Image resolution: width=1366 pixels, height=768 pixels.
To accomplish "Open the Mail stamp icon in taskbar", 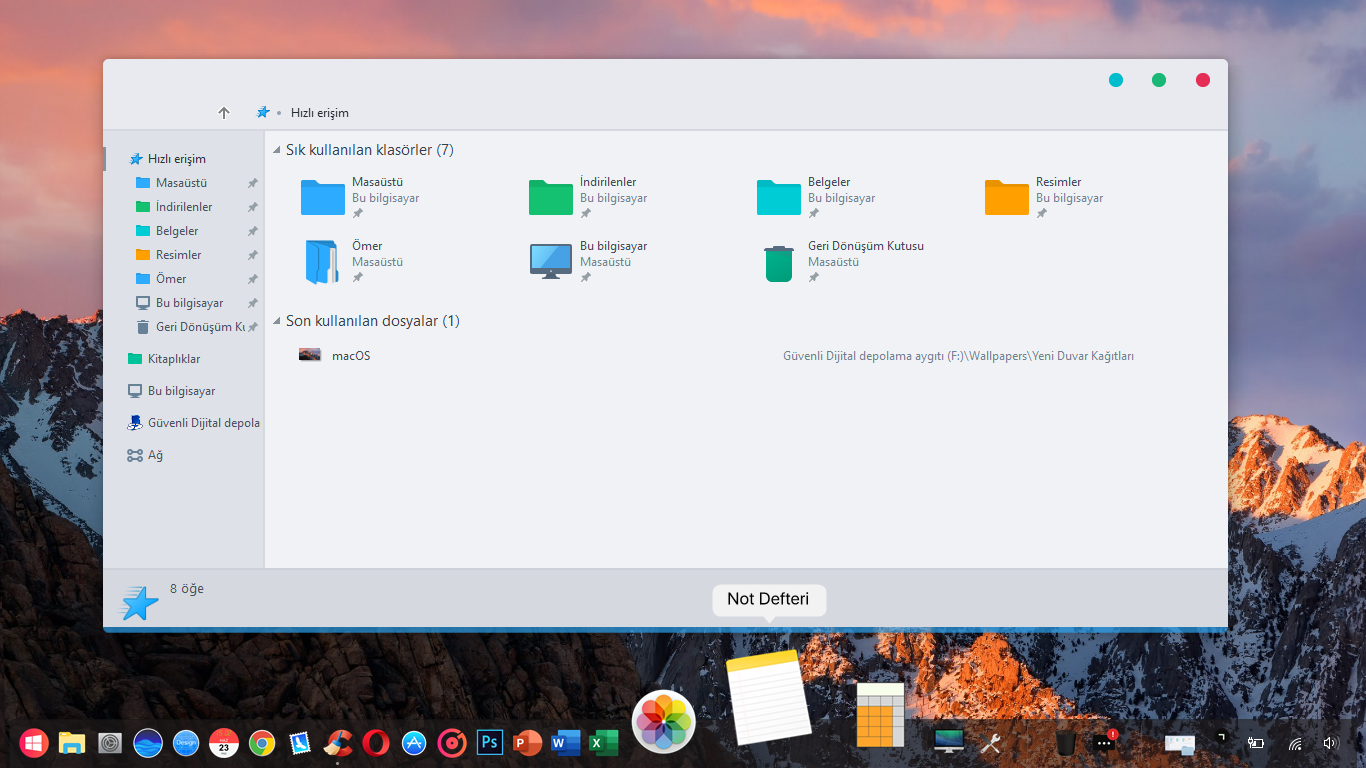I will [x=300, y=743].
